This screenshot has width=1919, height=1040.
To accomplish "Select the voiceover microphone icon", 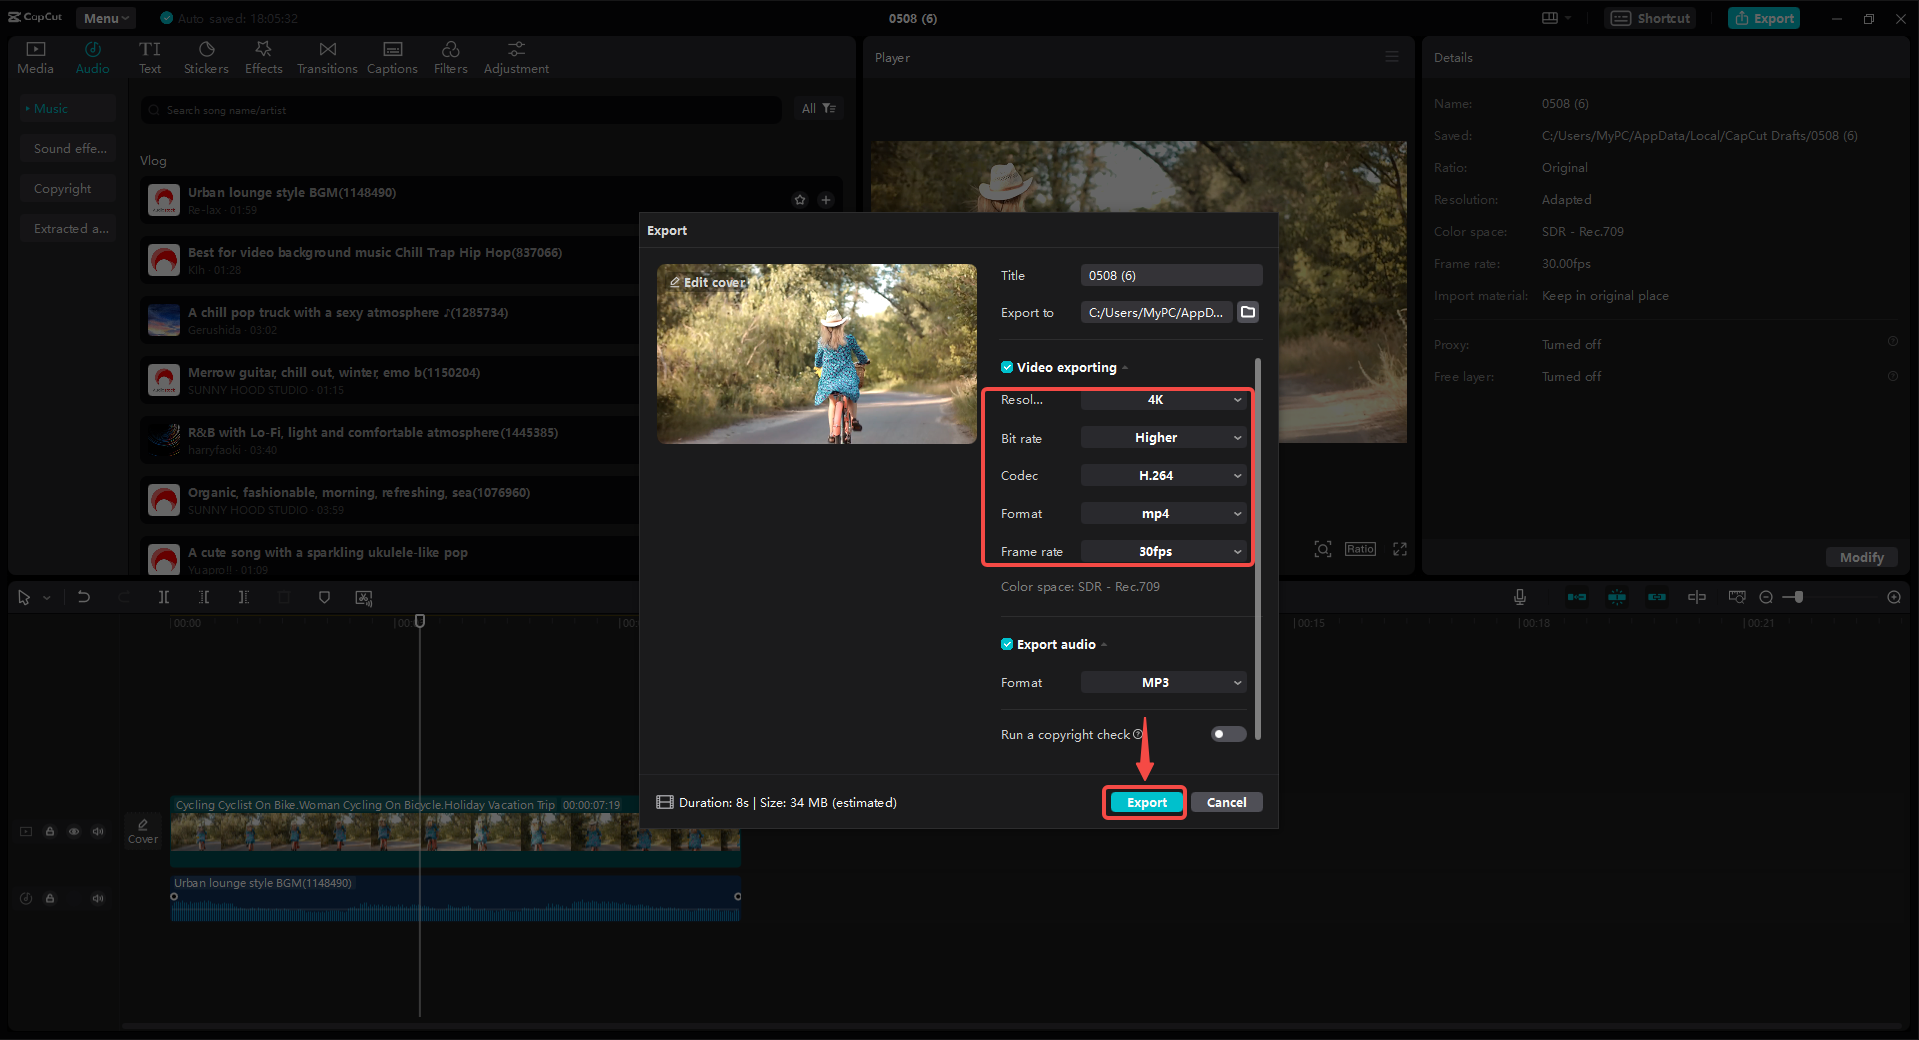I will [x=1519, y=597].
